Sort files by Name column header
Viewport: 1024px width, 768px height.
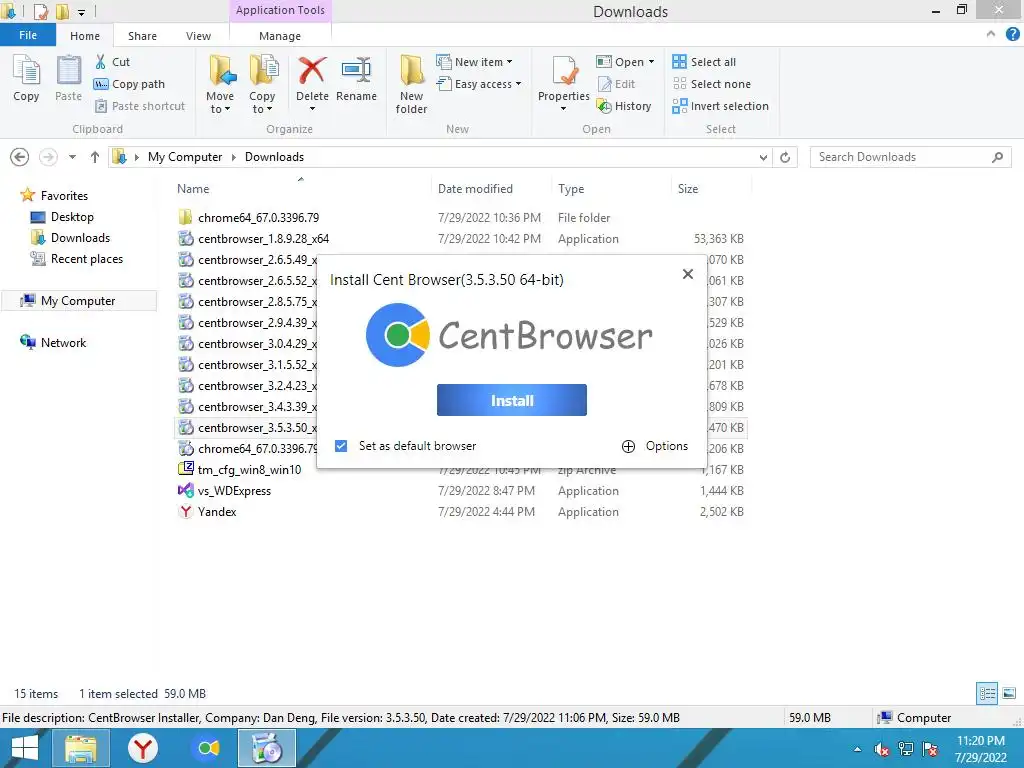(300, 189)
